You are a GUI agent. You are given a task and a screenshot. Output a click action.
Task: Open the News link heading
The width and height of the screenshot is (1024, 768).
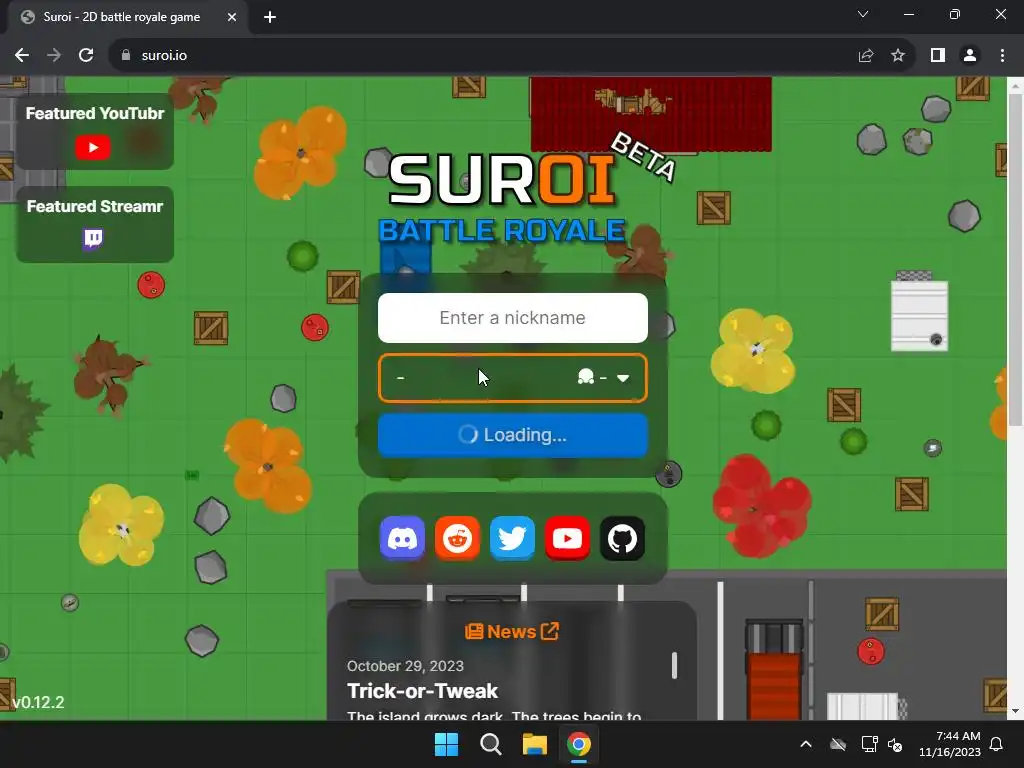point(511,632)
